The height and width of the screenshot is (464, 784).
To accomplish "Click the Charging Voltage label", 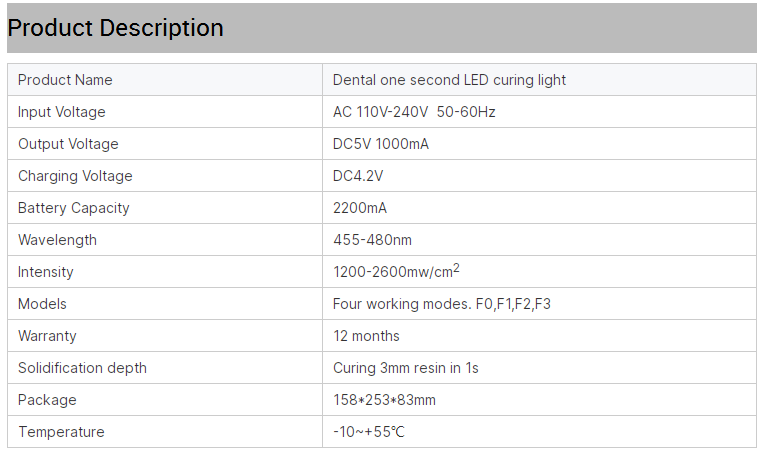I will pyautogui.click(x=75, y=176).
